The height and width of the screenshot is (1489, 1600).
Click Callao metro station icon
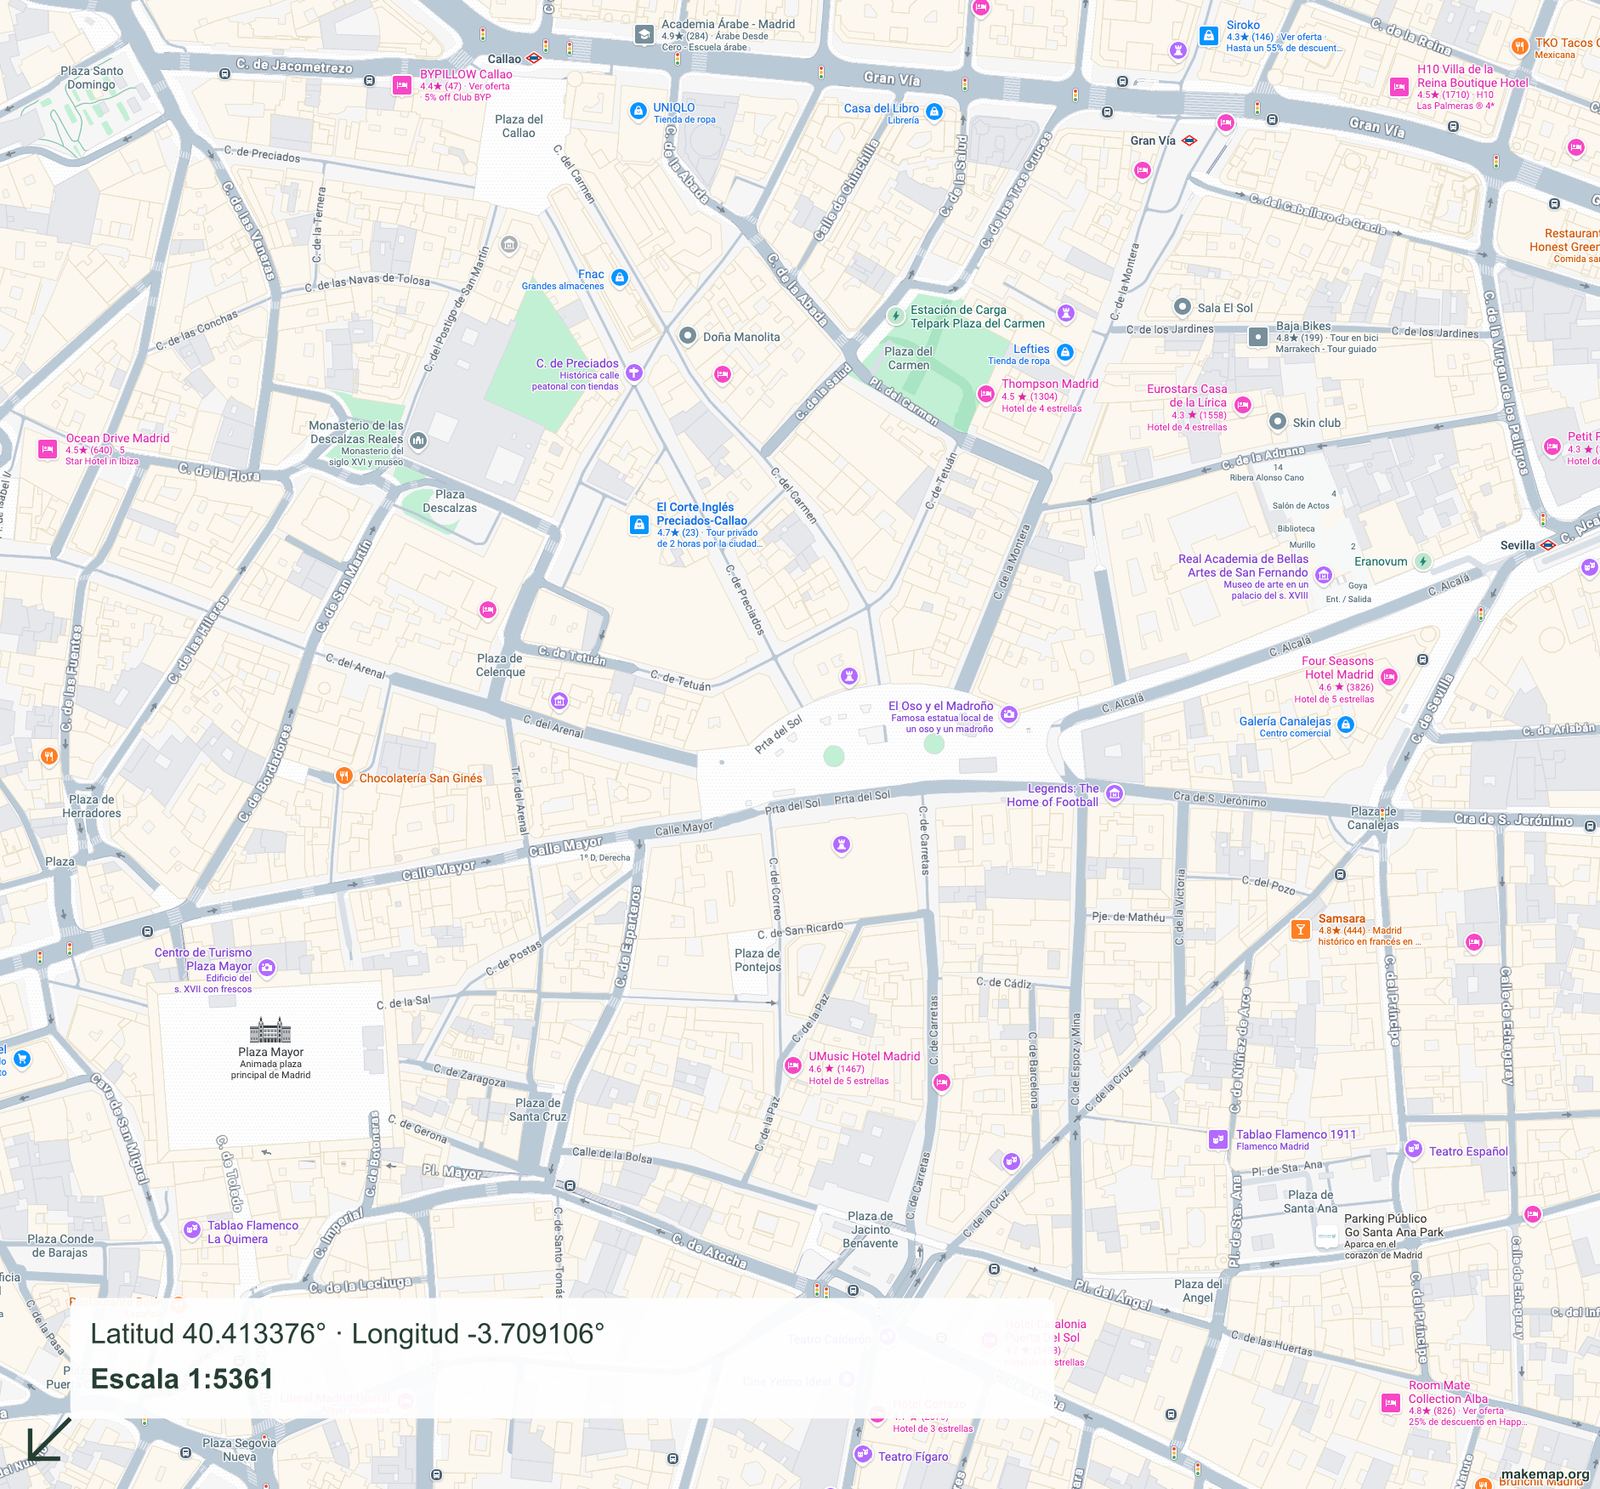pyautogui.click(x=535, y=59)
